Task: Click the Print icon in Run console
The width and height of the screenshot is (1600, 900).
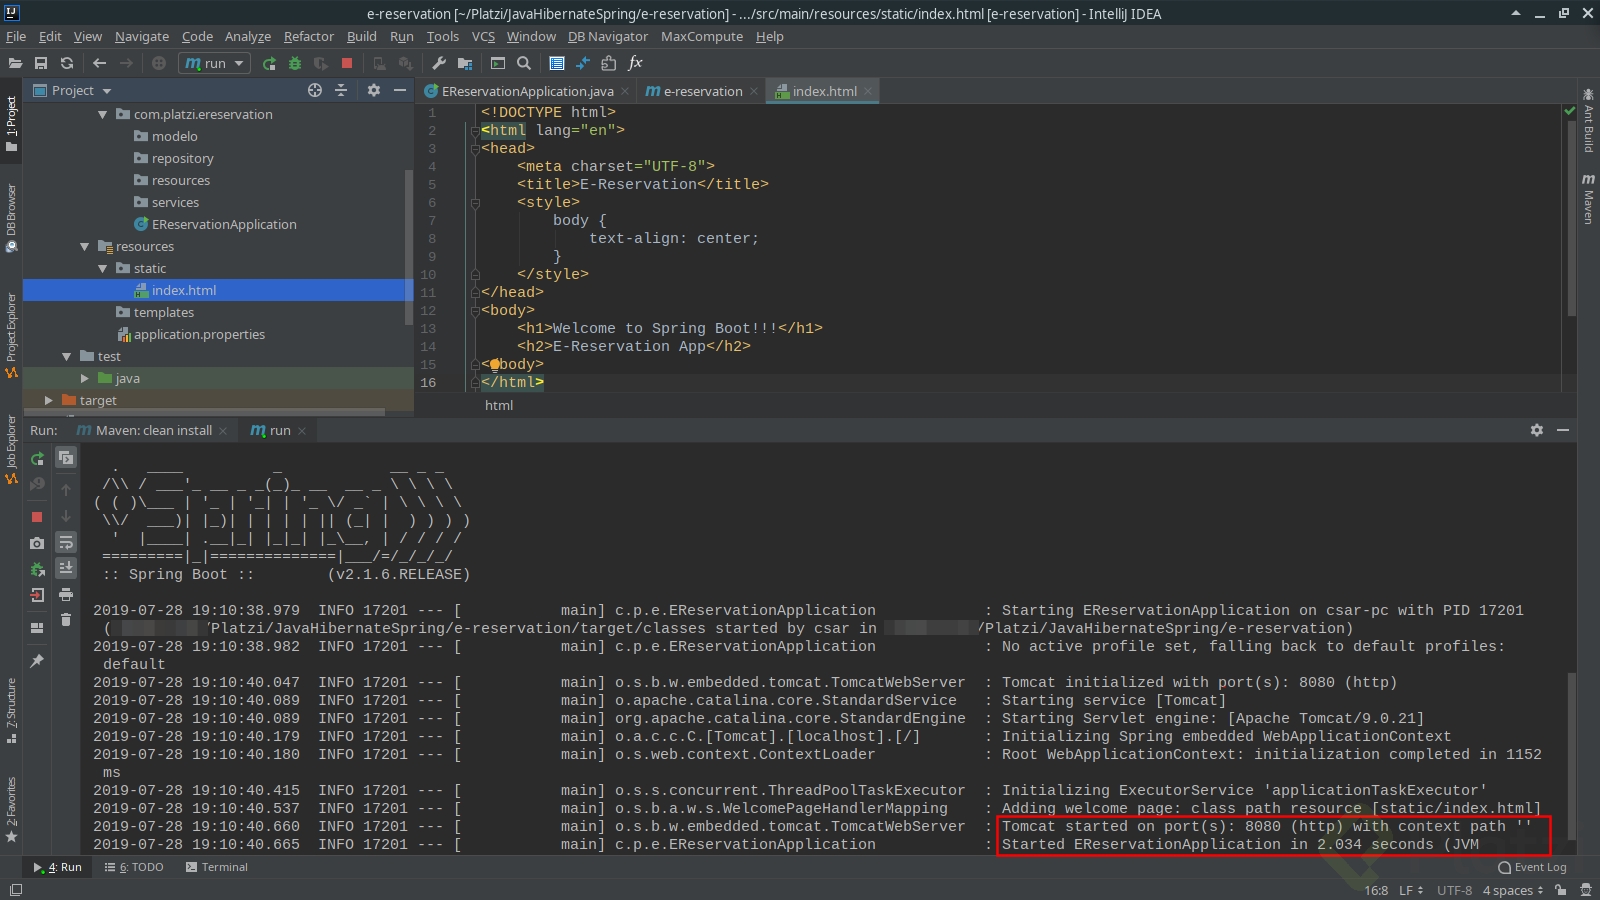Action: click(x=66, y=594)
